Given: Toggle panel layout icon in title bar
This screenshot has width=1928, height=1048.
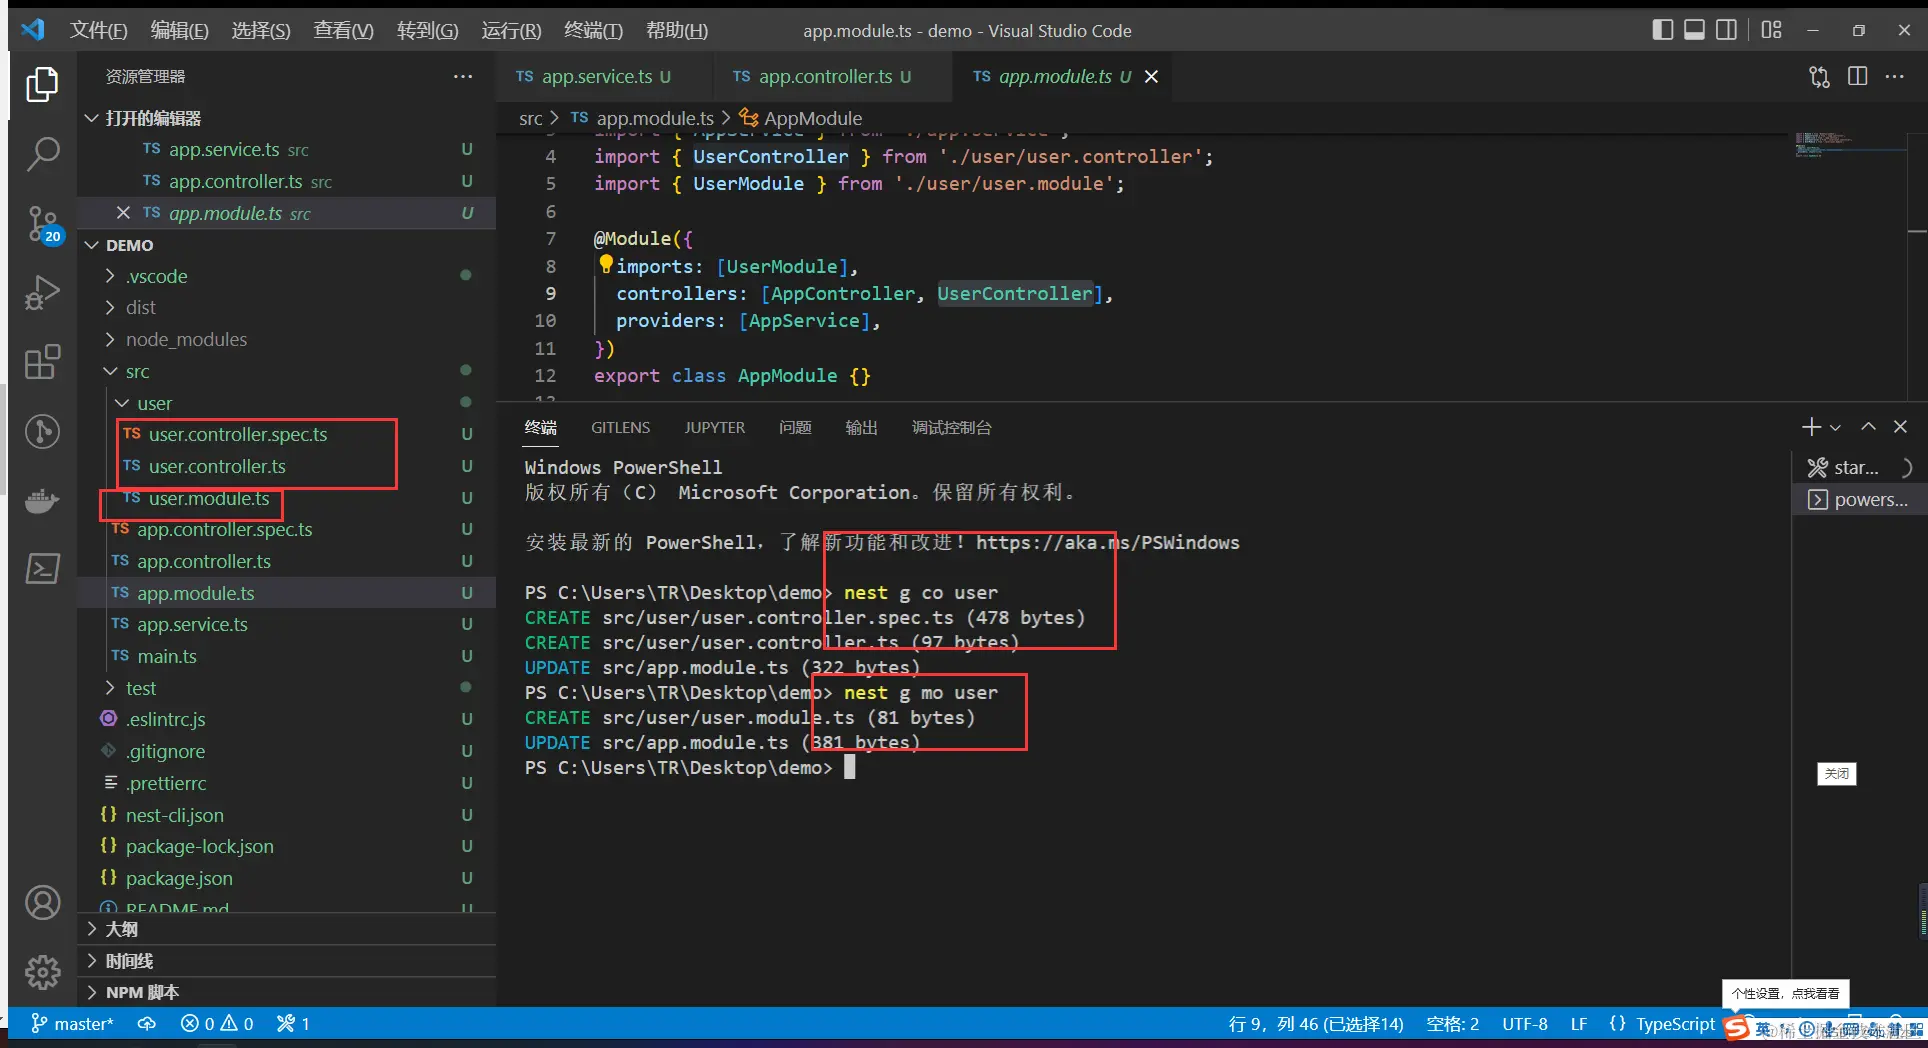Looking at the screenshot, I should click(x=1694, y=30).
